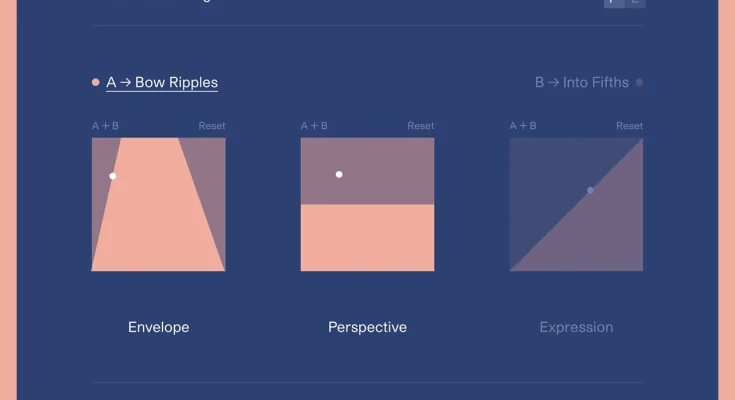Click the dimmed Expression label
The height and width of the screenshot is (400, 735).
pos(576,327)
